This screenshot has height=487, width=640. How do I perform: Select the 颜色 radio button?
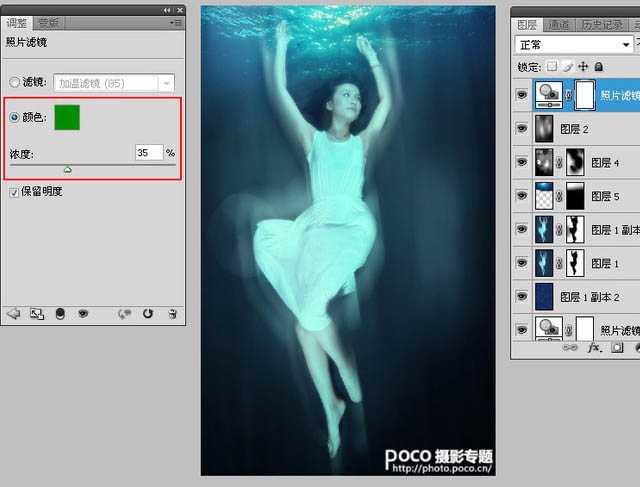tap(14, 118)
